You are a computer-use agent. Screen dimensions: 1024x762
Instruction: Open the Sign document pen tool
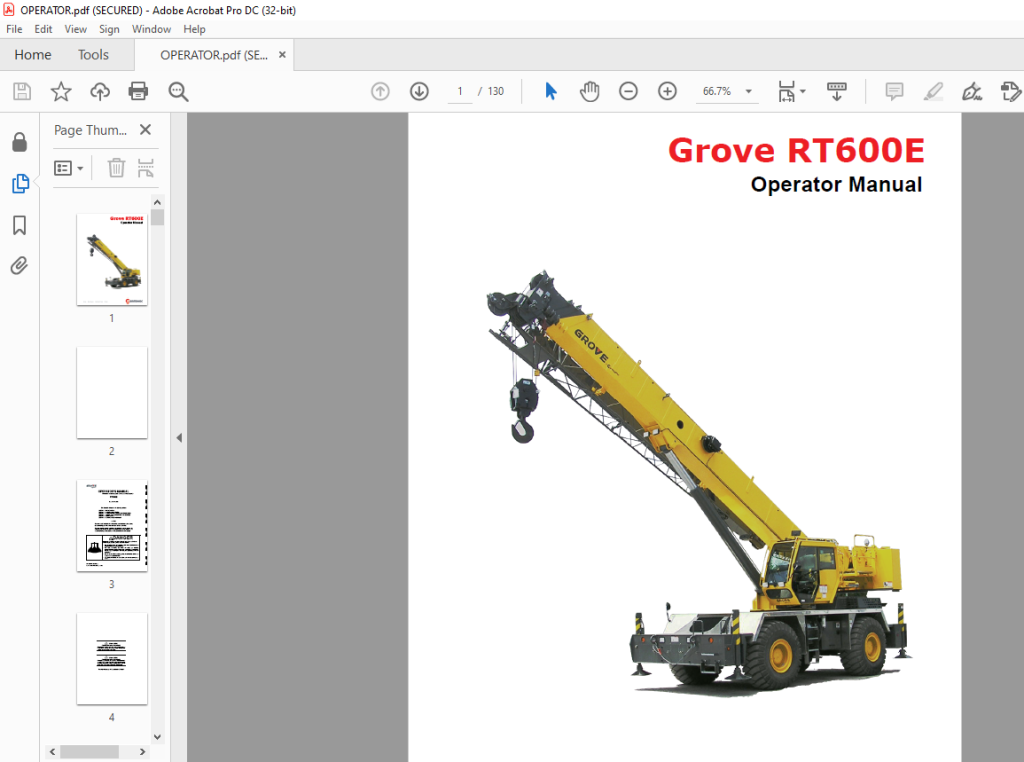pos(972,91)
